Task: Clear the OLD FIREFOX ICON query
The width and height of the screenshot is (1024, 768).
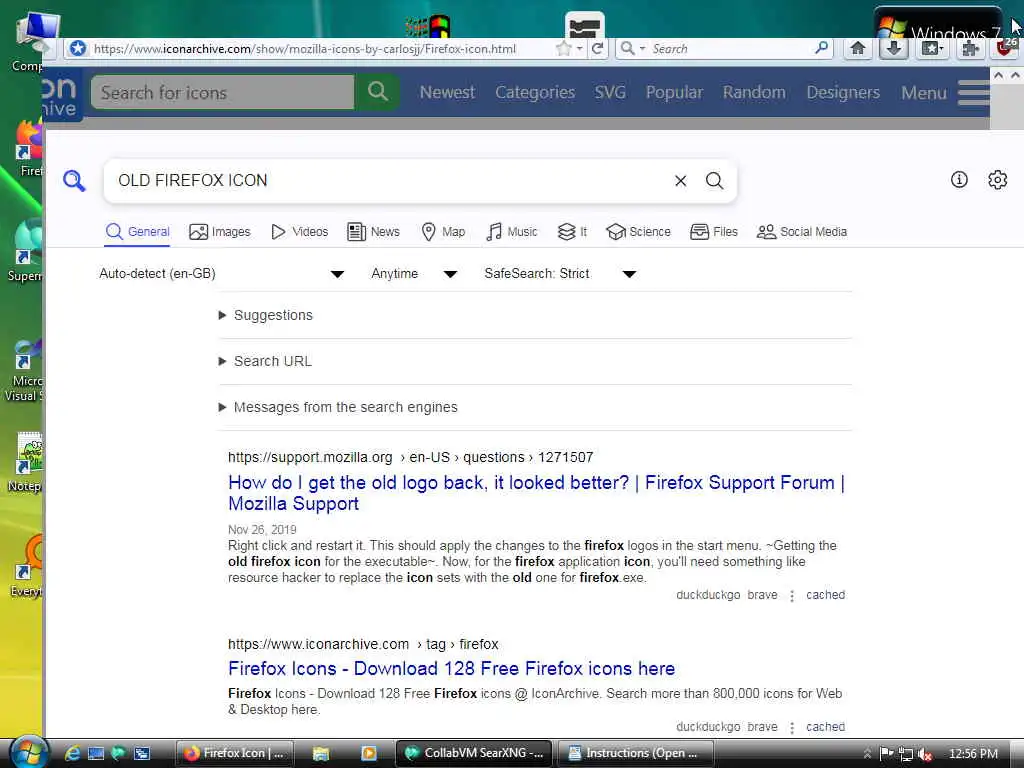Action: pos(680,181)
